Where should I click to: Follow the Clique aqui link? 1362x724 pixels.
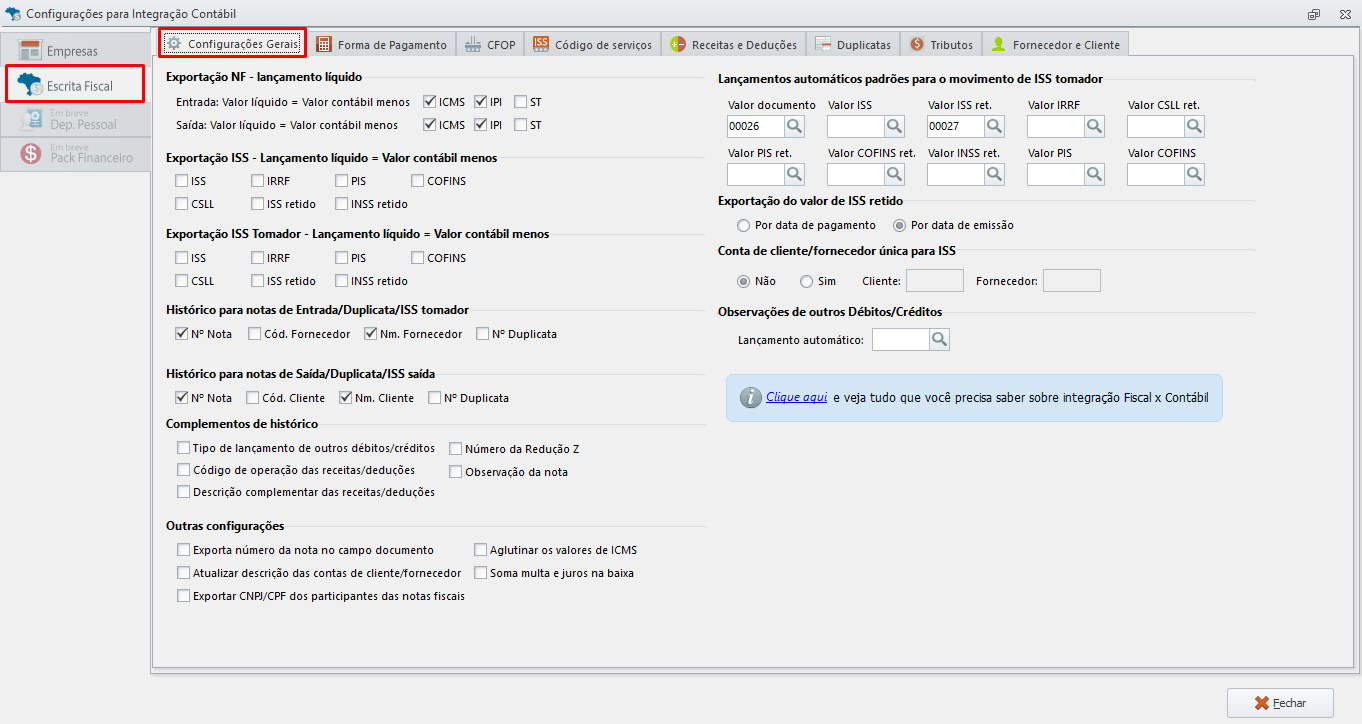coord(796,397)
